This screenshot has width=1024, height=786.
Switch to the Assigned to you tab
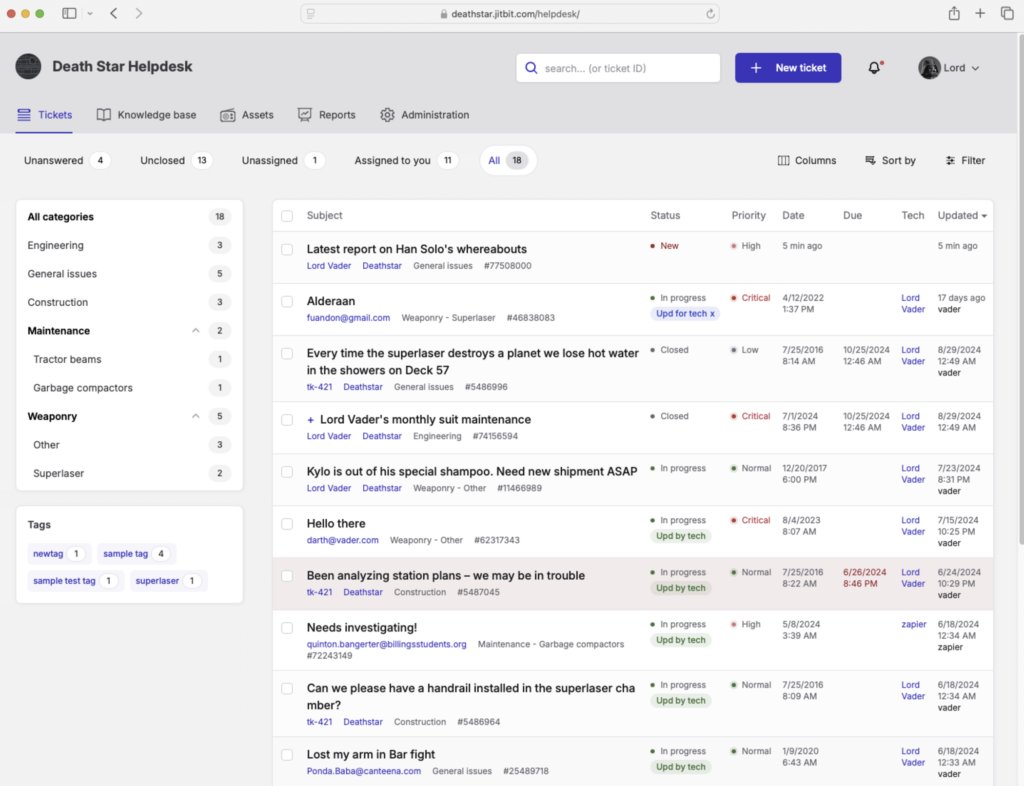[393, 160]
